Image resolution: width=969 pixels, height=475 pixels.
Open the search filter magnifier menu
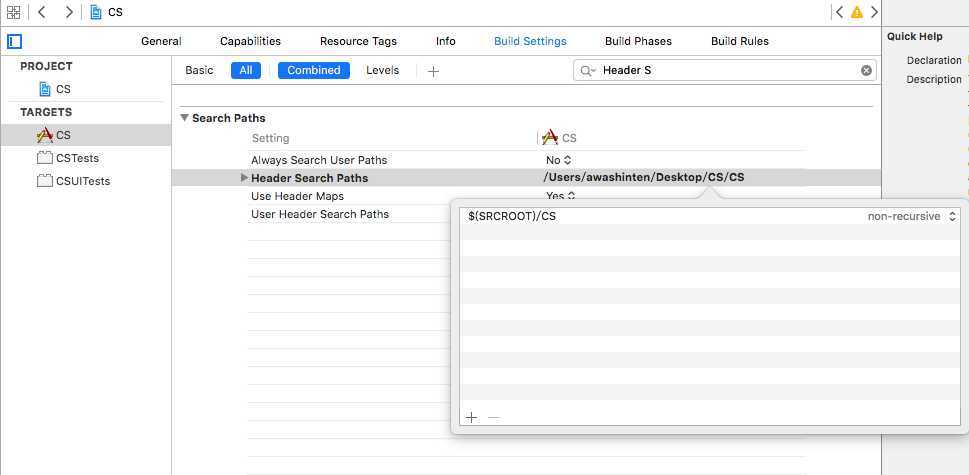587,70
